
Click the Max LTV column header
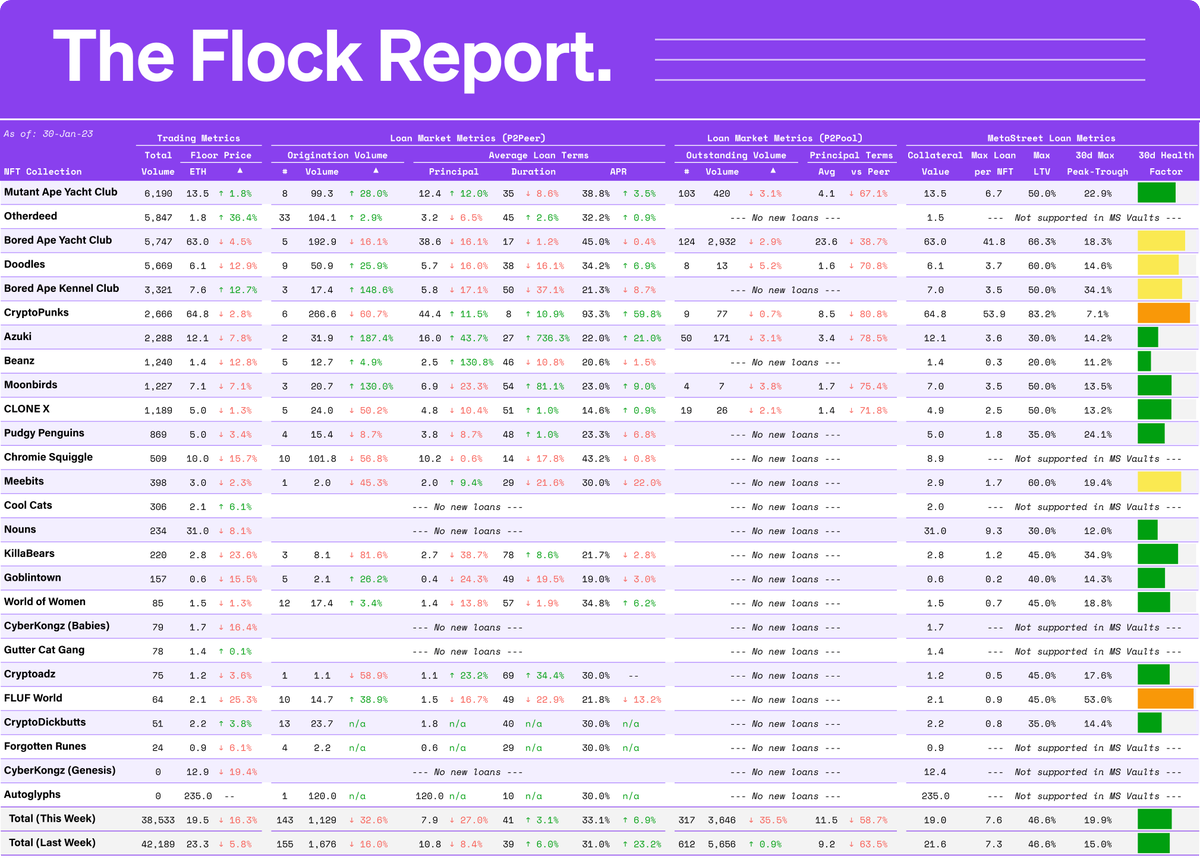tap(1041, 163)
